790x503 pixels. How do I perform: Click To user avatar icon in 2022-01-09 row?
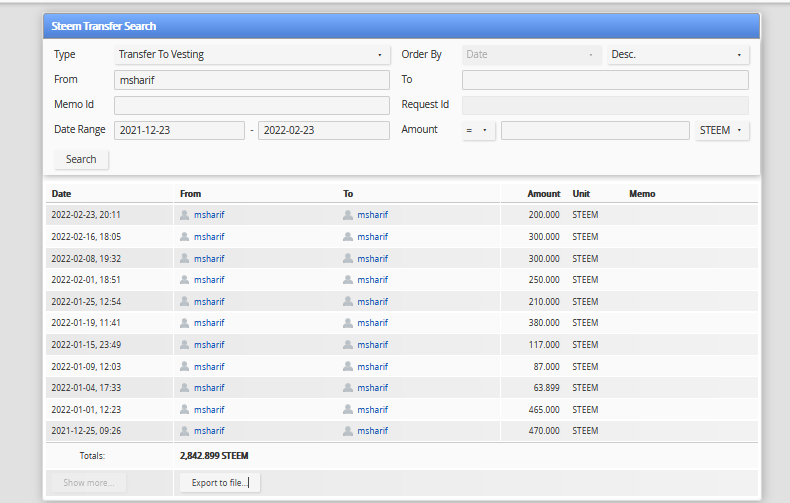348,366
